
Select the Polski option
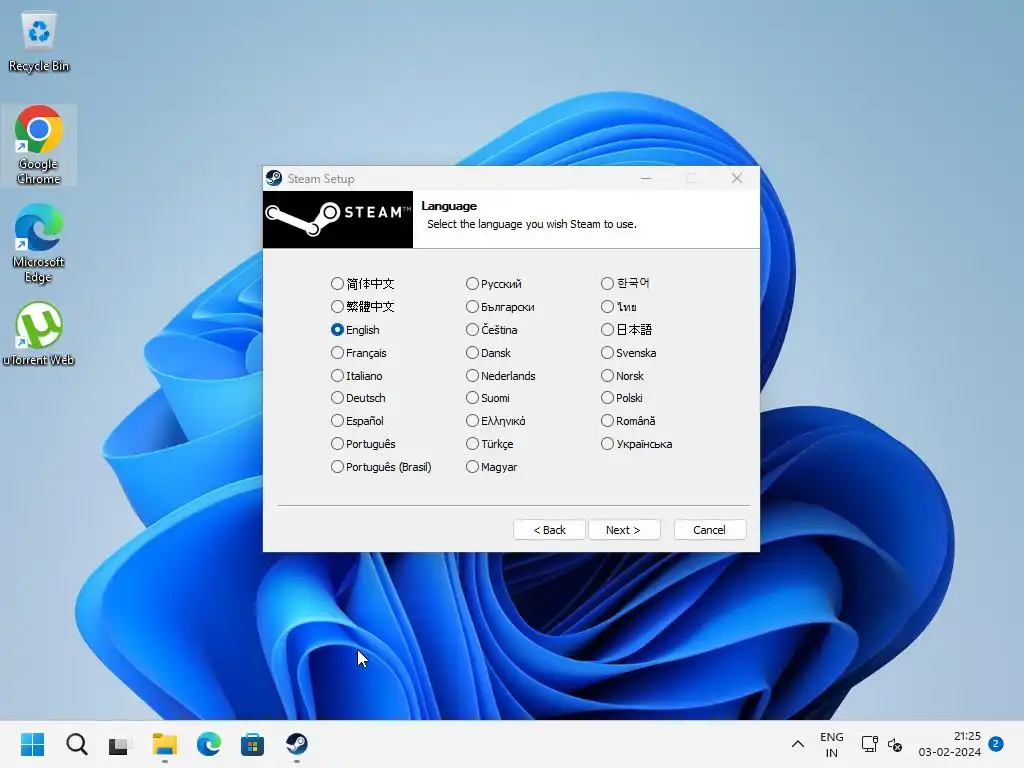pyautogui.click(x=622, y=398)
